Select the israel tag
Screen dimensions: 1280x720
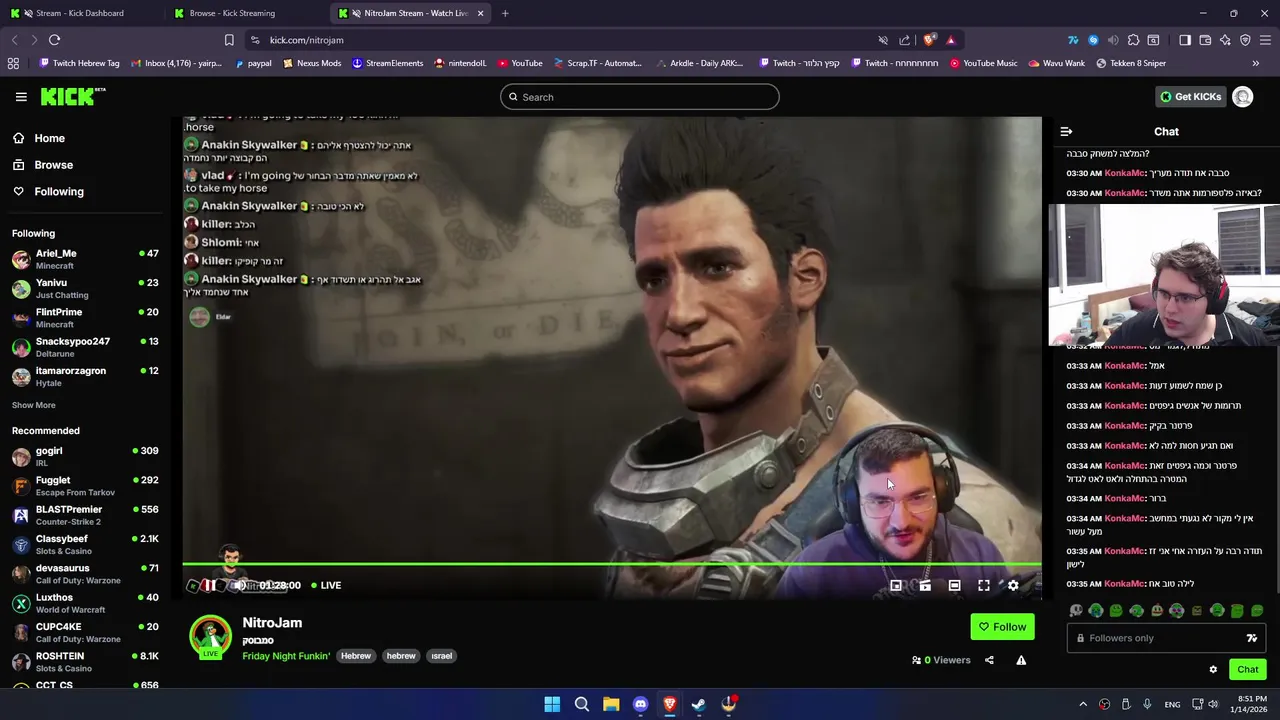pyautogui.click(x=441, y=656)
